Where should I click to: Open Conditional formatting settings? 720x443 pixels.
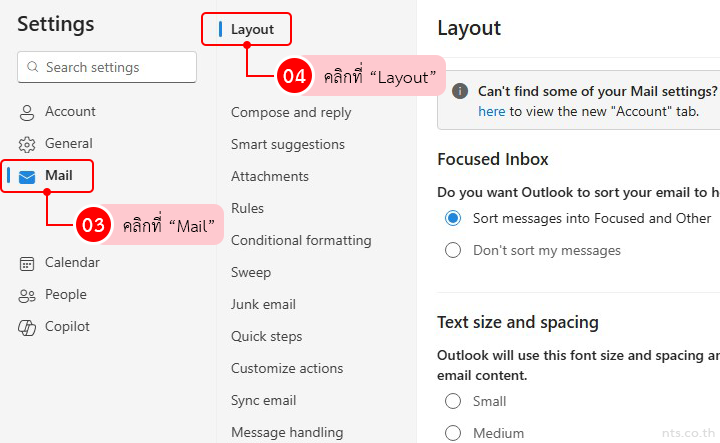pos(301,241)
